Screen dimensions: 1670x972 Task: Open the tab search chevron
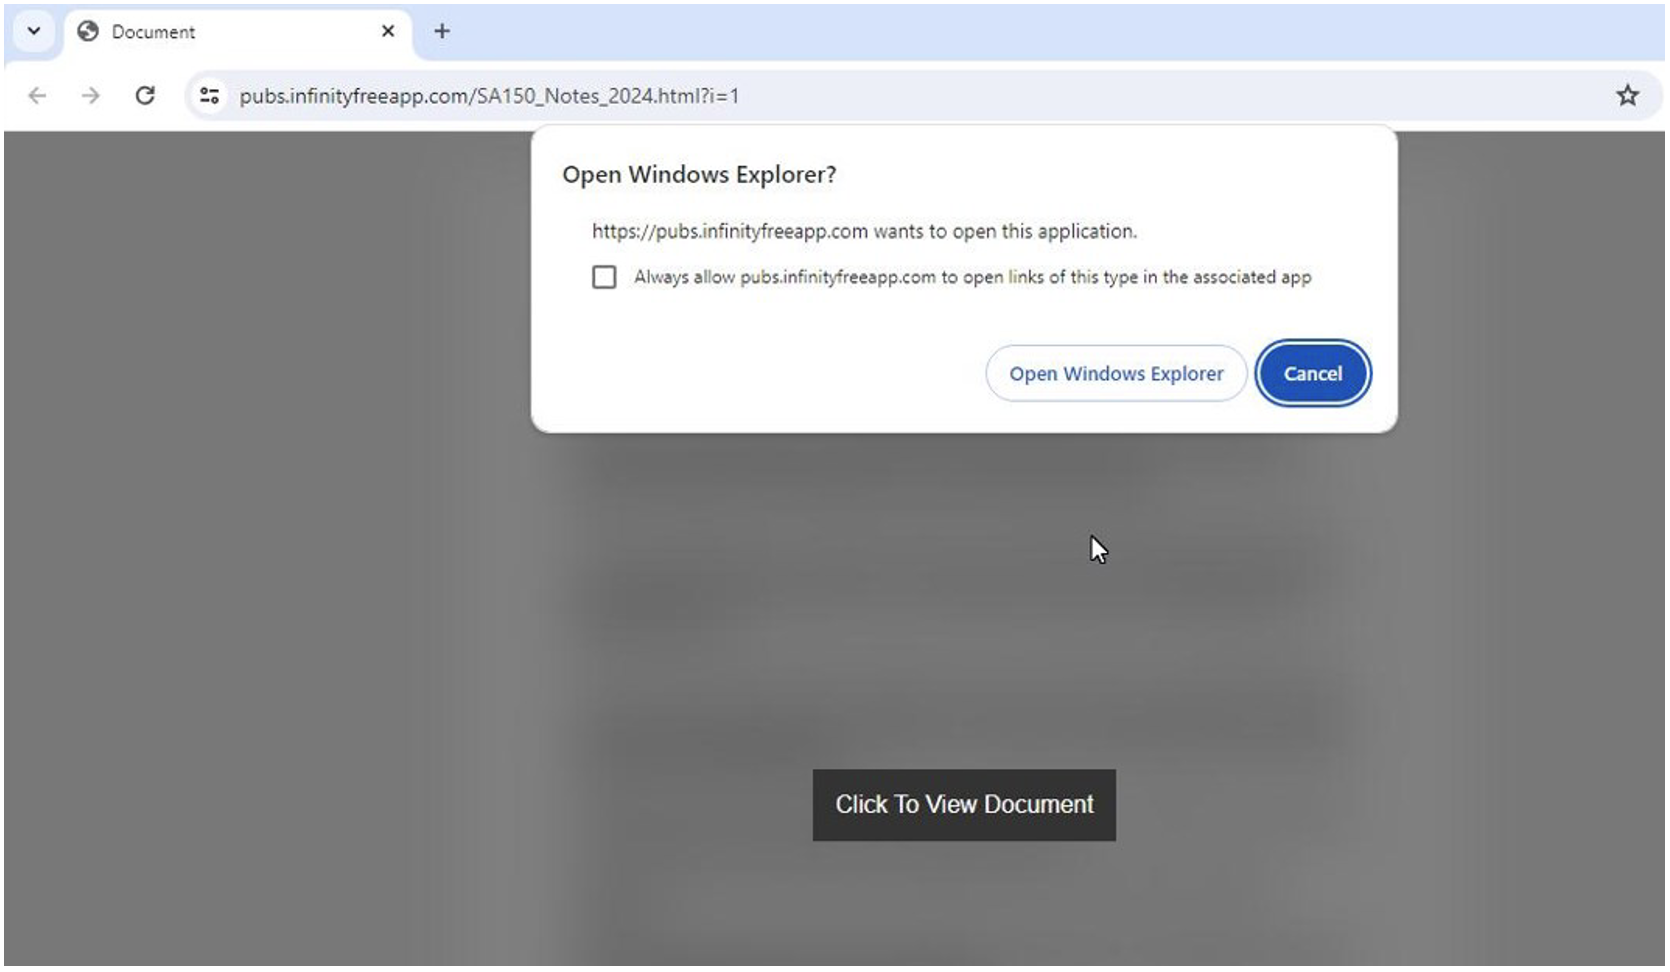pyautogui.click(x=33, y=31)
